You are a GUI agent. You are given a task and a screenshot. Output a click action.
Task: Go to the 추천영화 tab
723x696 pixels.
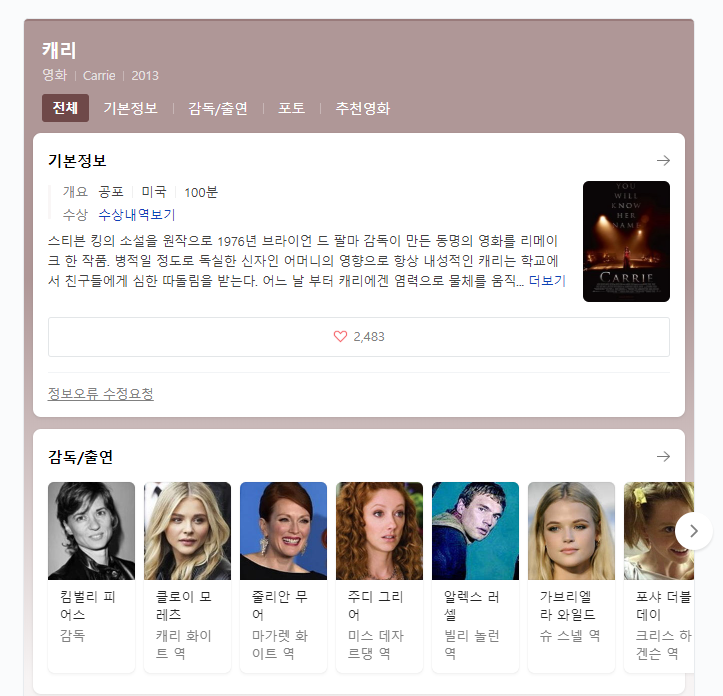click(x=362, y=108)
